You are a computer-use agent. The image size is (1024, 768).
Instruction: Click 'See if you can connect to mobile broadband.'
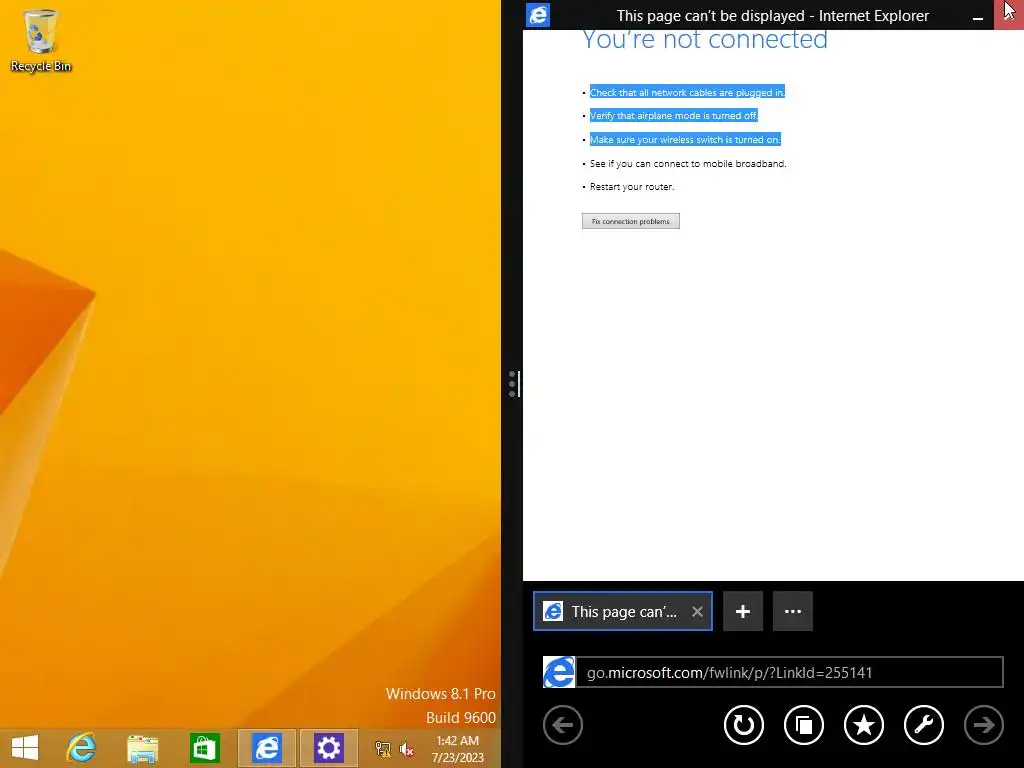click(x=688, y=163)
